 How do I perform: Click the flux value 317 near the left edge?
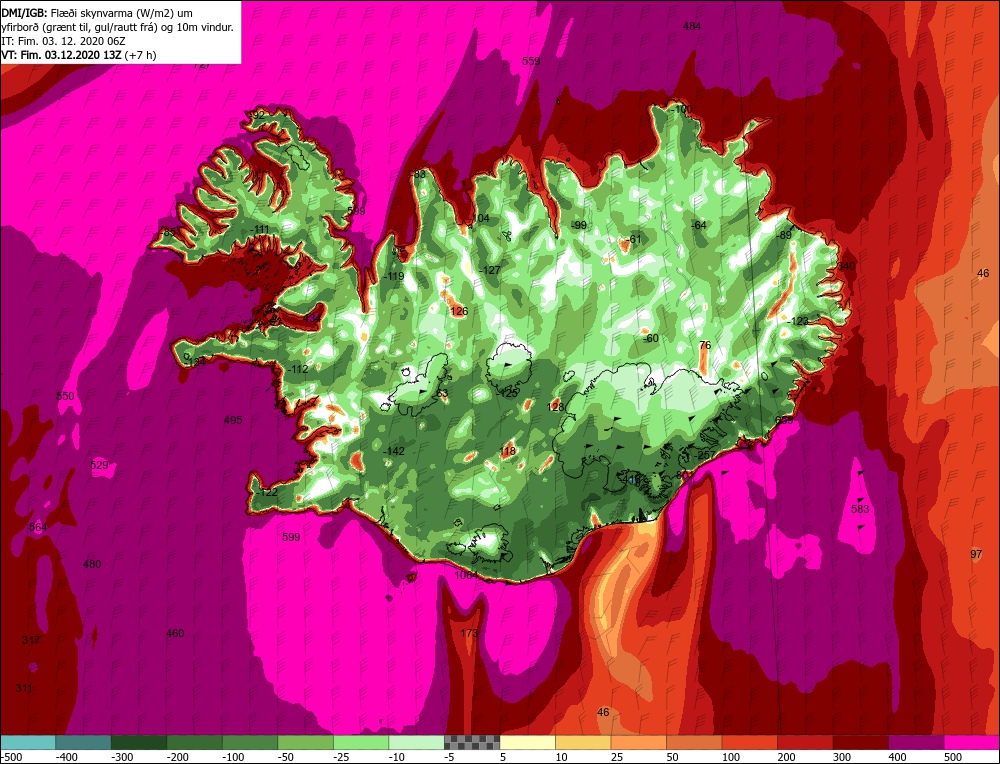pos(31,640)
